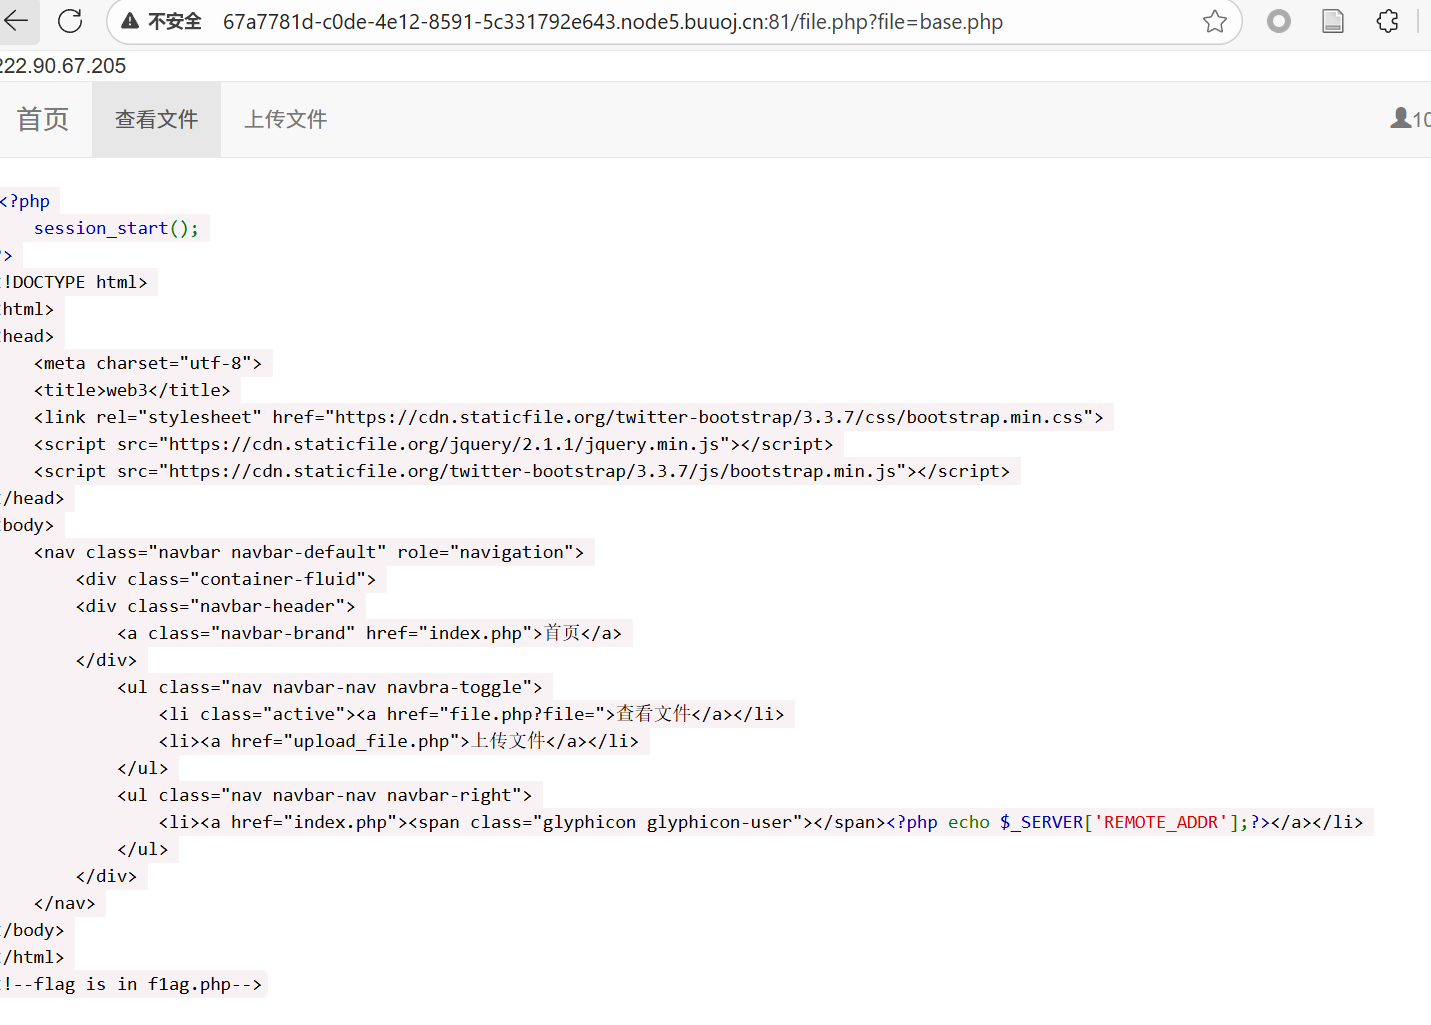Click the nav class navbar-default line

coord(309,552)
